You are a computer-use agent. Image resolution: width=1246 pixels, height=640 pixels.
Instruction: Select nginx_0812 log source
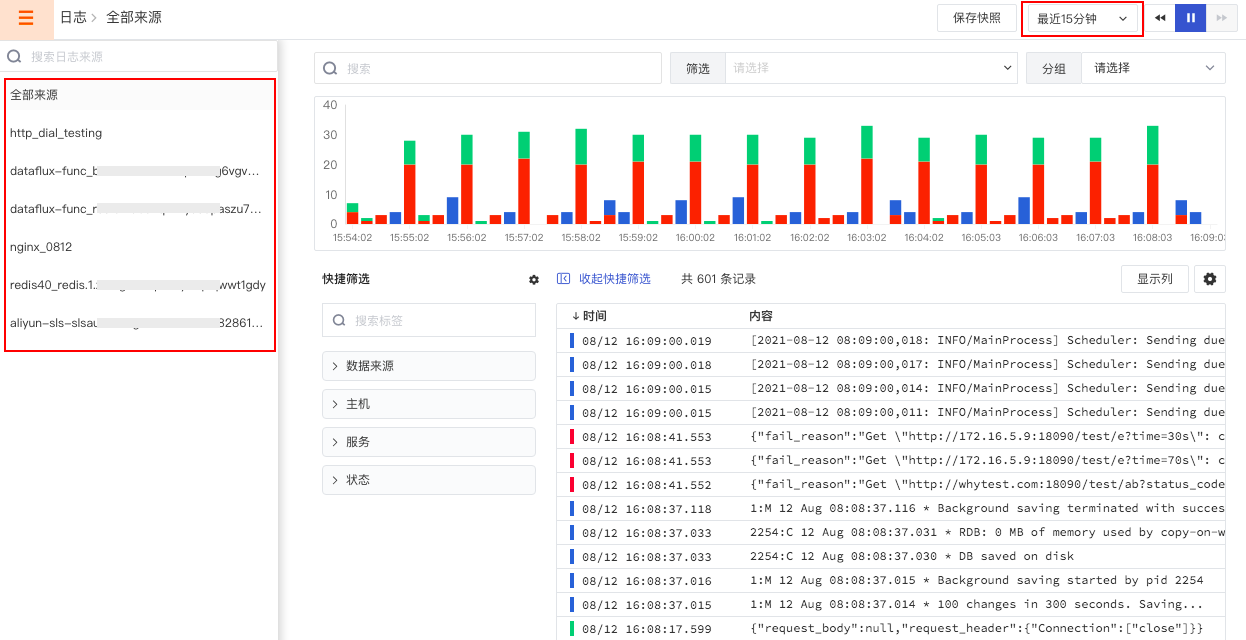tap(139, 247)
